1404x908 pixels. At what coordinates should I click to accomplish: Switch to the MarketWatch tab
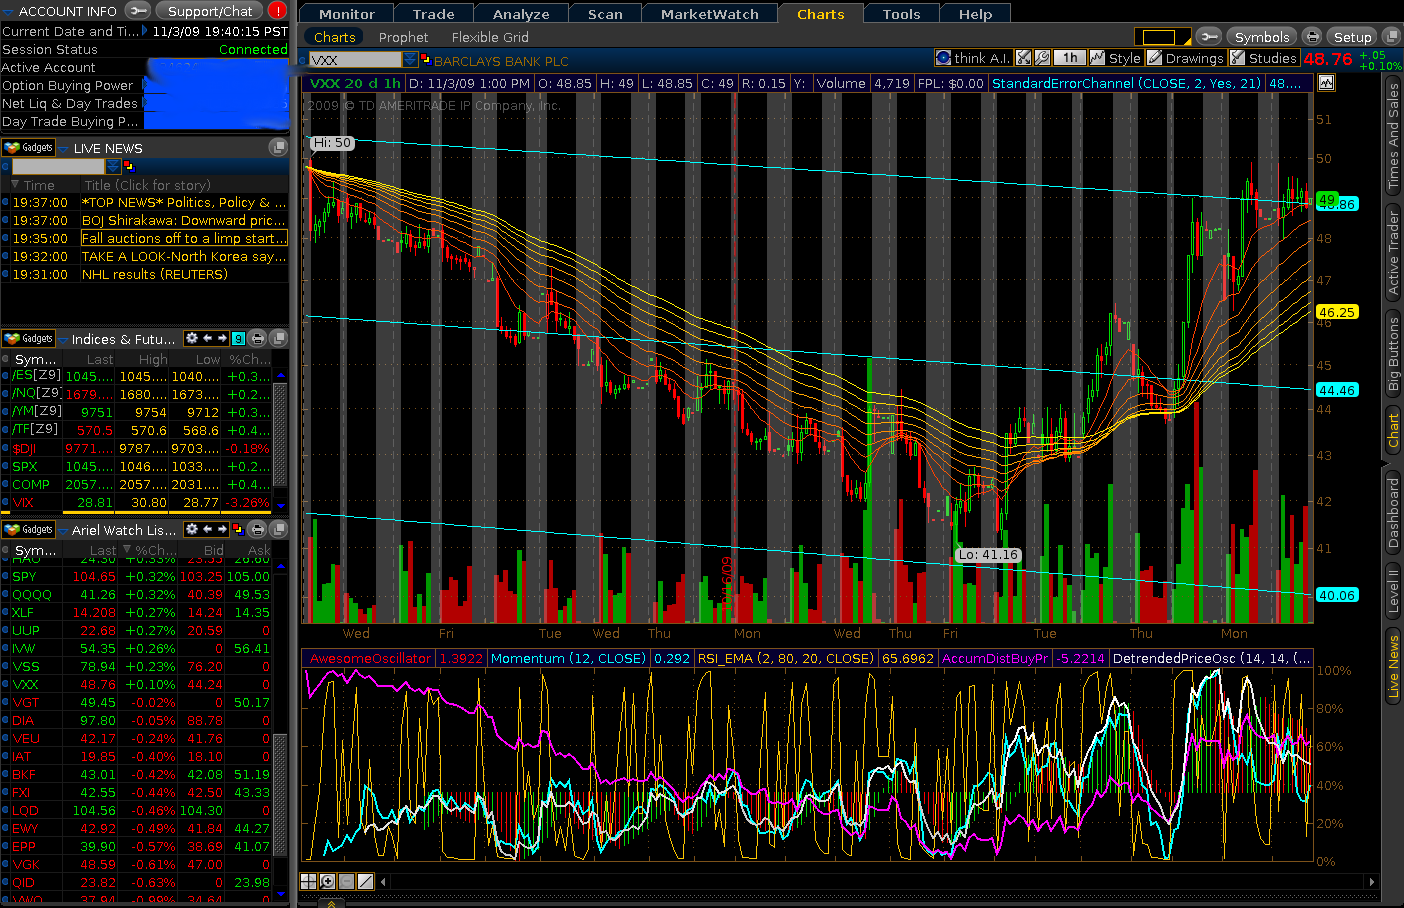tap(709, 14)
